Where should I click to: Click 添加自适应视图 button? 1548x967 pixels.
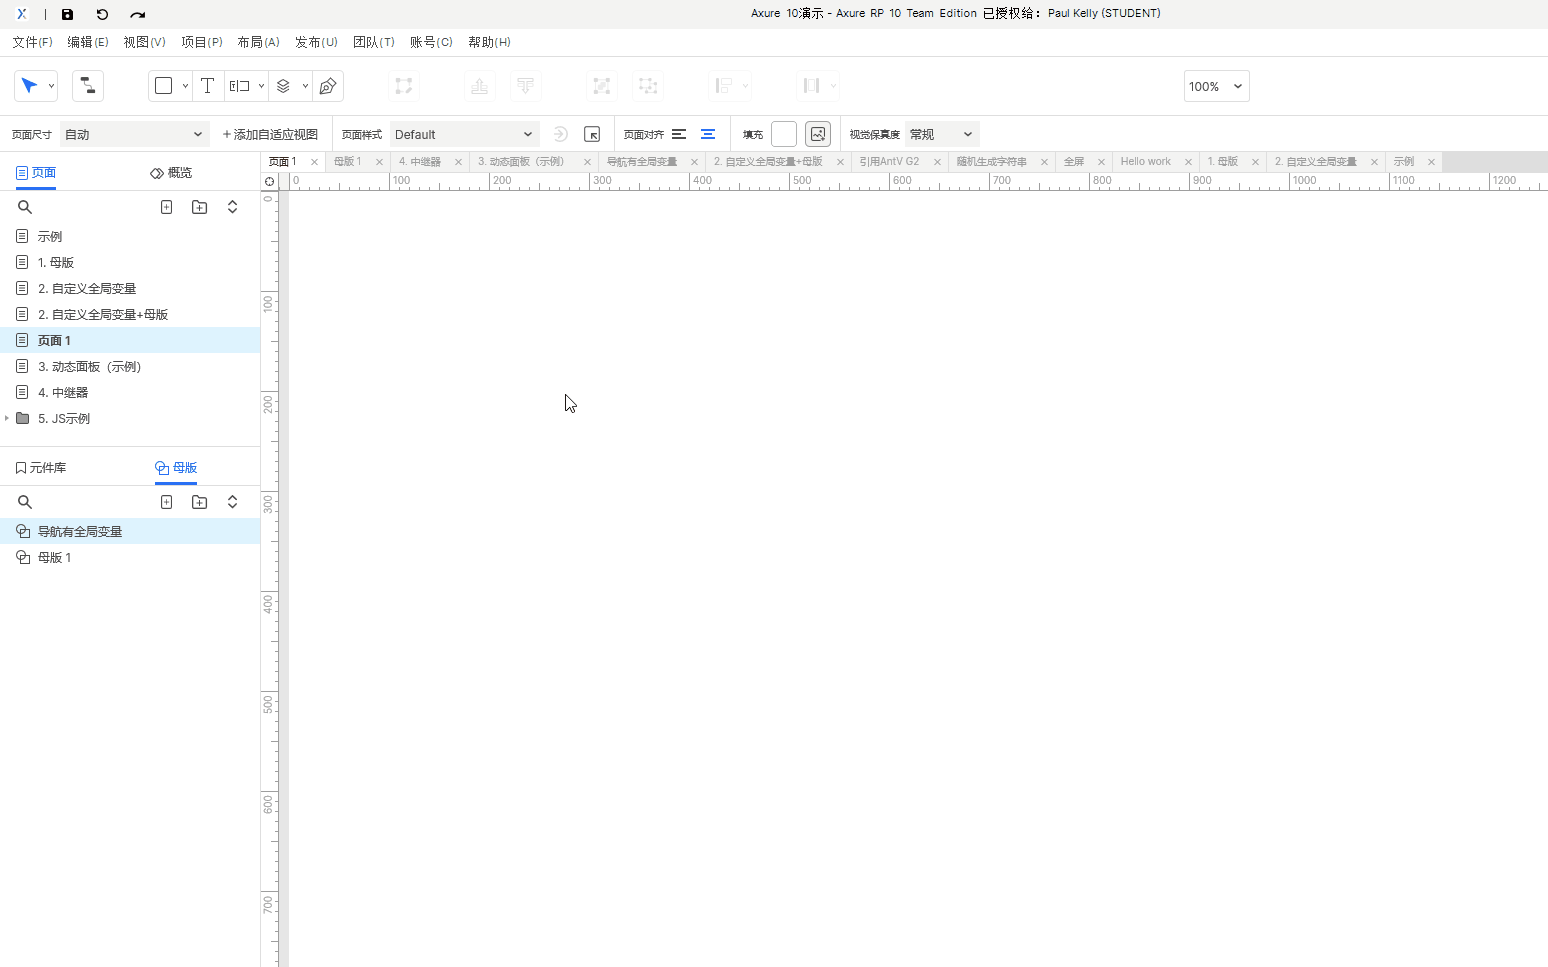[270, 134]
